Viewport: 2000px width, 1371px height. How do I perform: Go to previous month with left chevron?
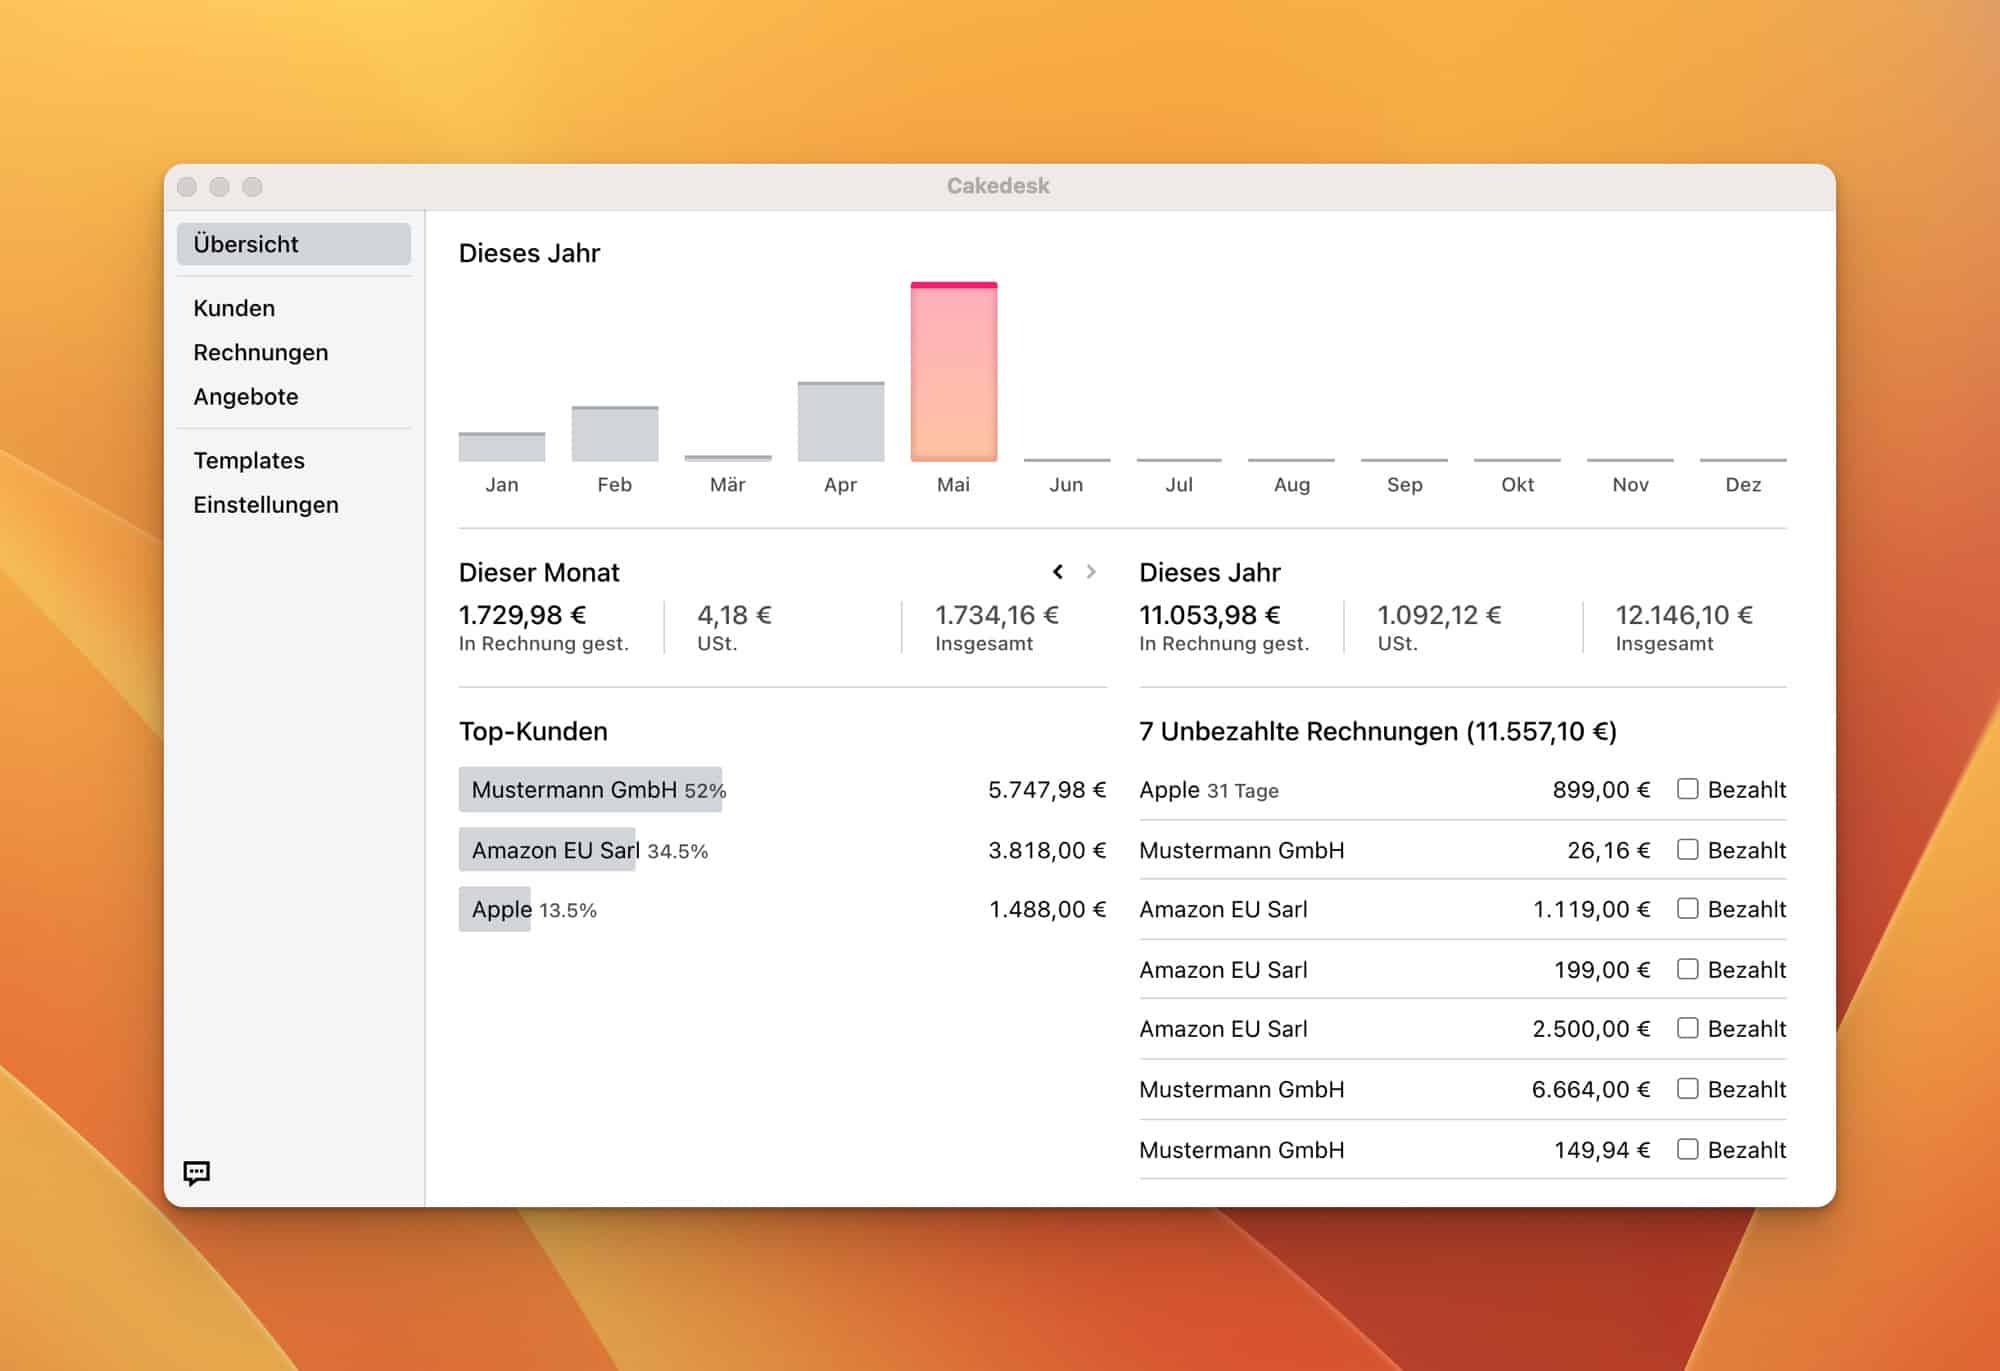tap(1058, 572)
